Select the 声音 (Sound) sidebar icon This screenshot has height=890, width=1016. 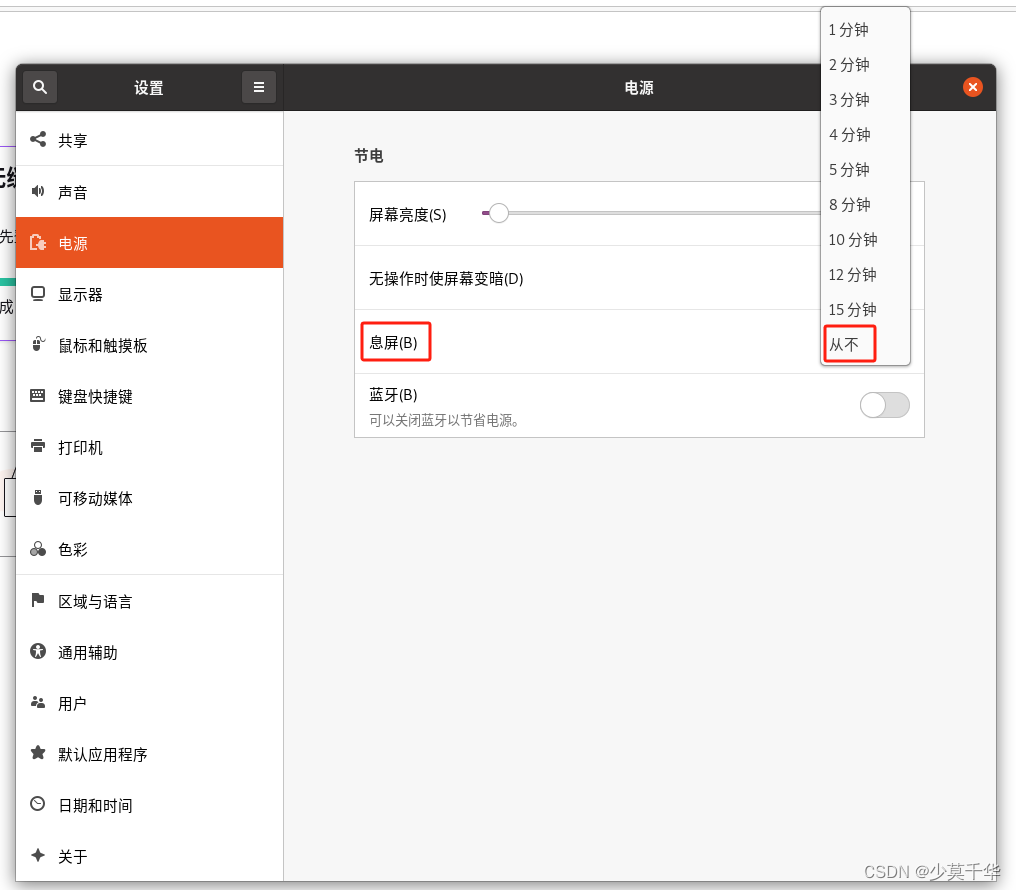click(38, 191)
